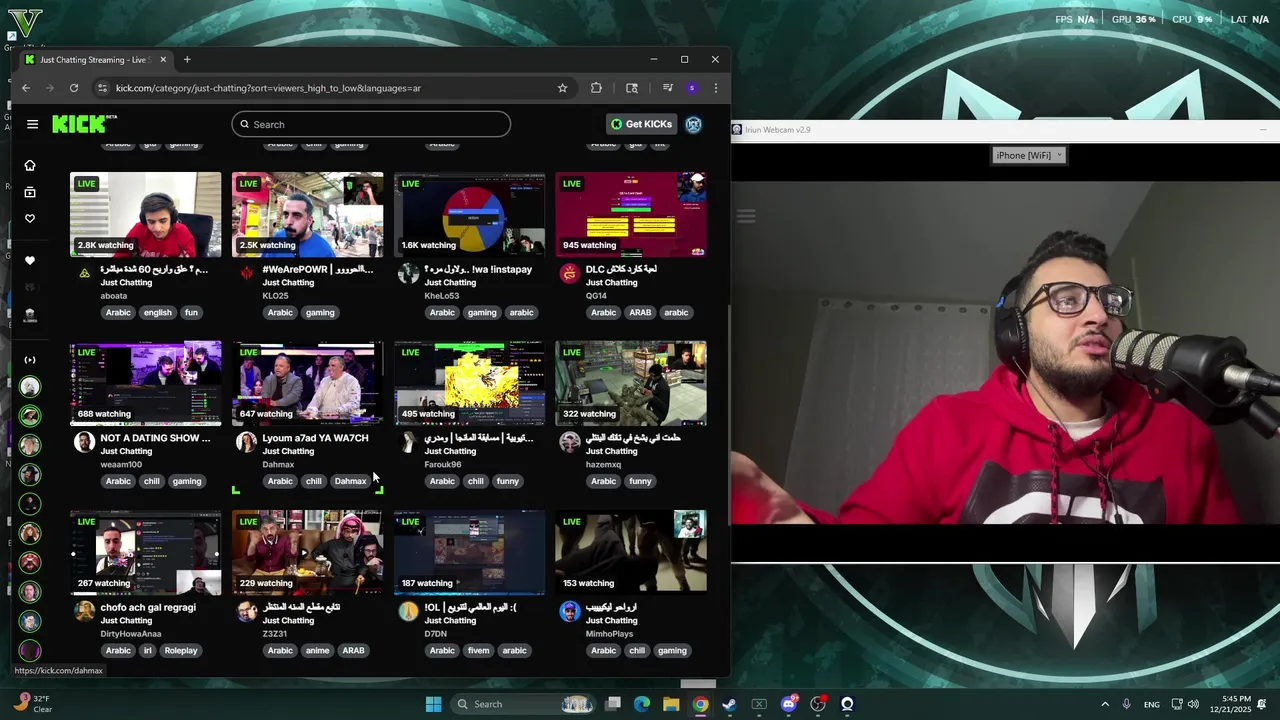
Task: Open the #WeArePOWR stream title link
Action: tap(317, 269)
